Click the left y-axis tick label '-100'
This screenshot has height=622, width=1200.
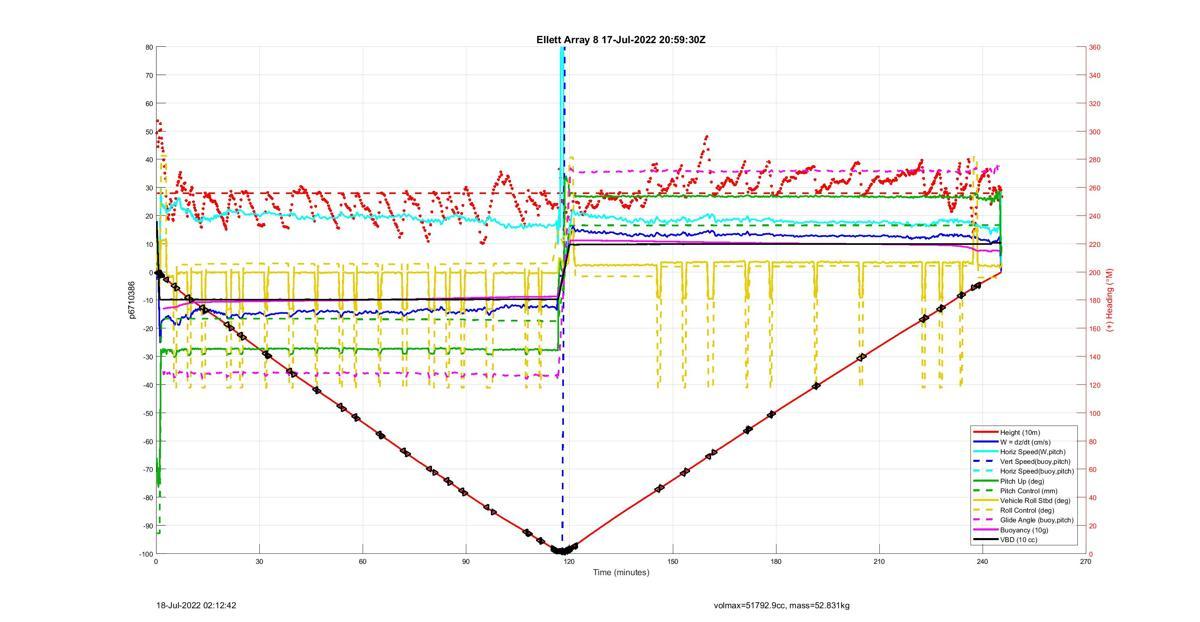tap(145, 554)
